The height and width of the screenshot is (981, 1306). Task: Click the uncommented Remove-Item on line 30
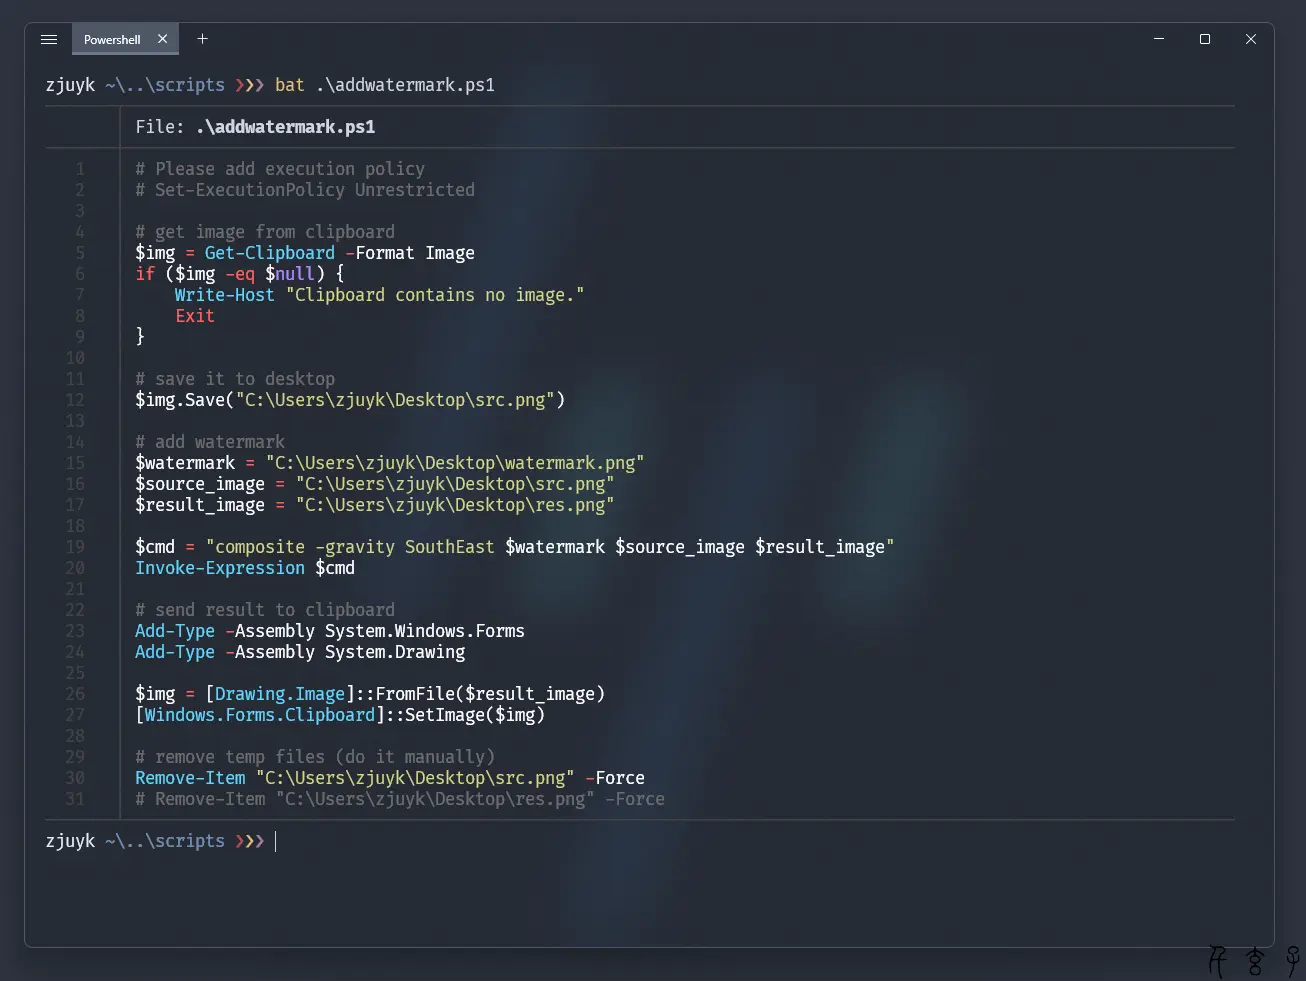tap(190, 778)
